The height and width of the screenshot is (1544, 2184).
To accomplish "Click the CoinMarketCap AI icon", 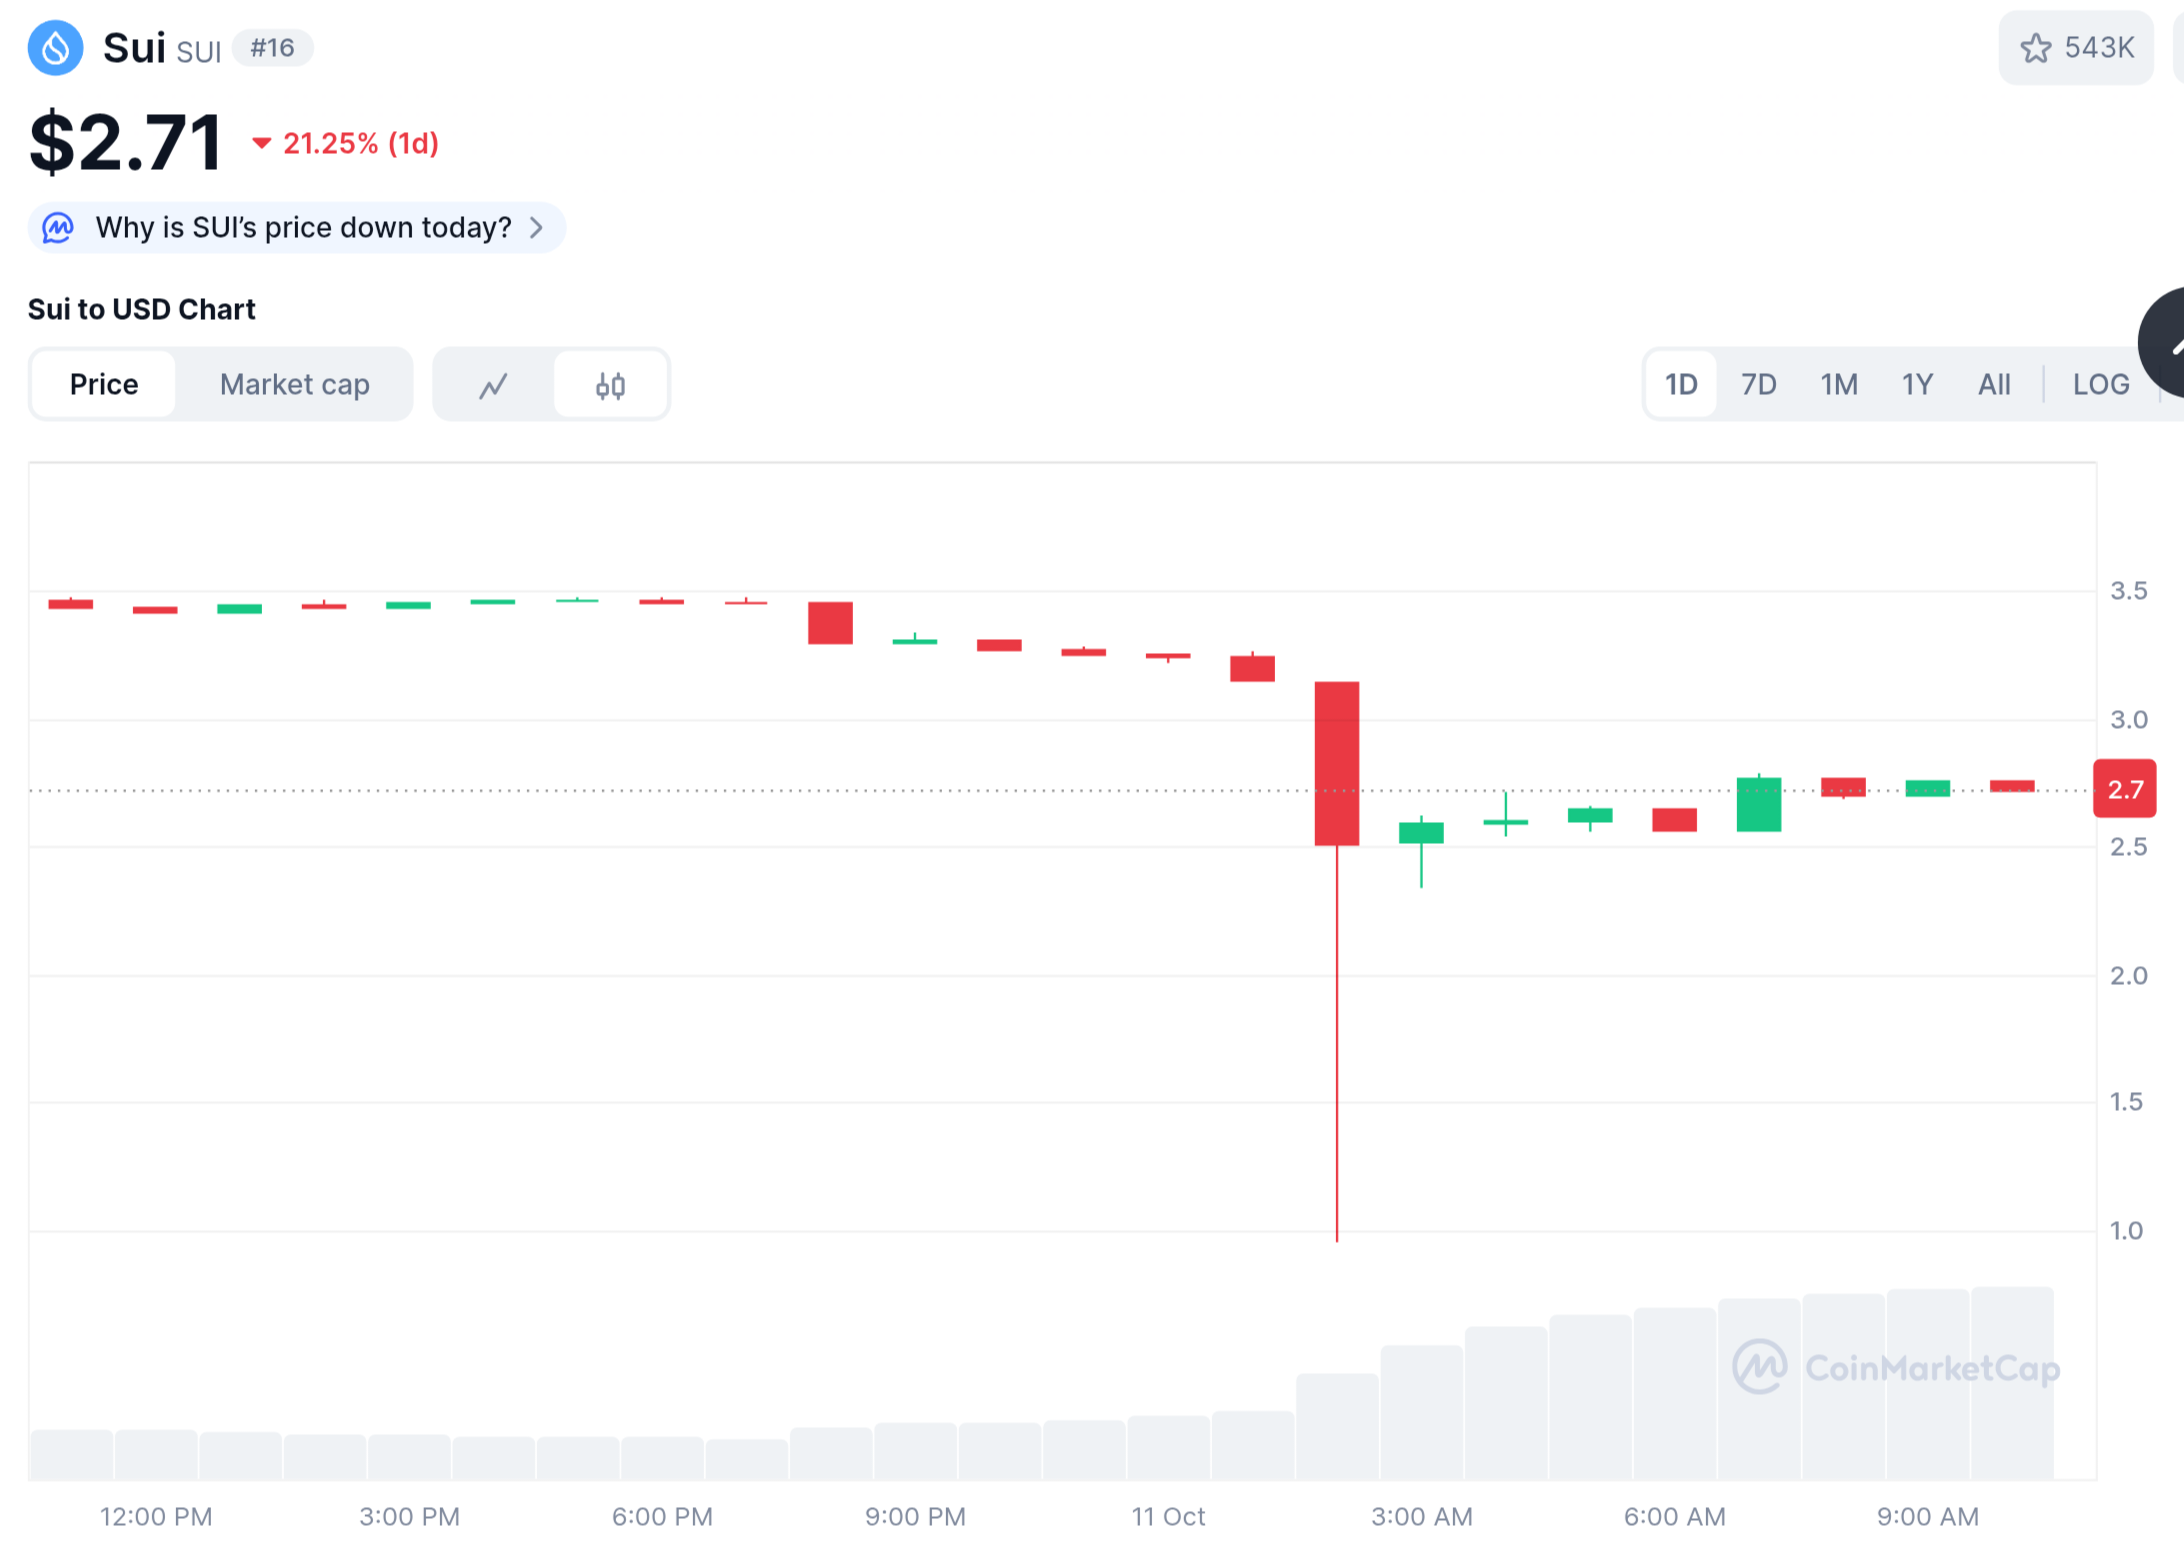I will click(58, 228).
